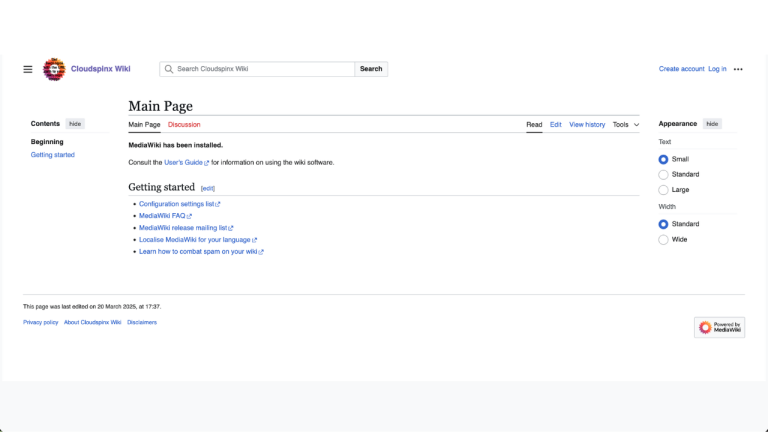Click the Powered by MediaWiki badge
The width and height of the screenshot is (768, 432).
[720, 327]
